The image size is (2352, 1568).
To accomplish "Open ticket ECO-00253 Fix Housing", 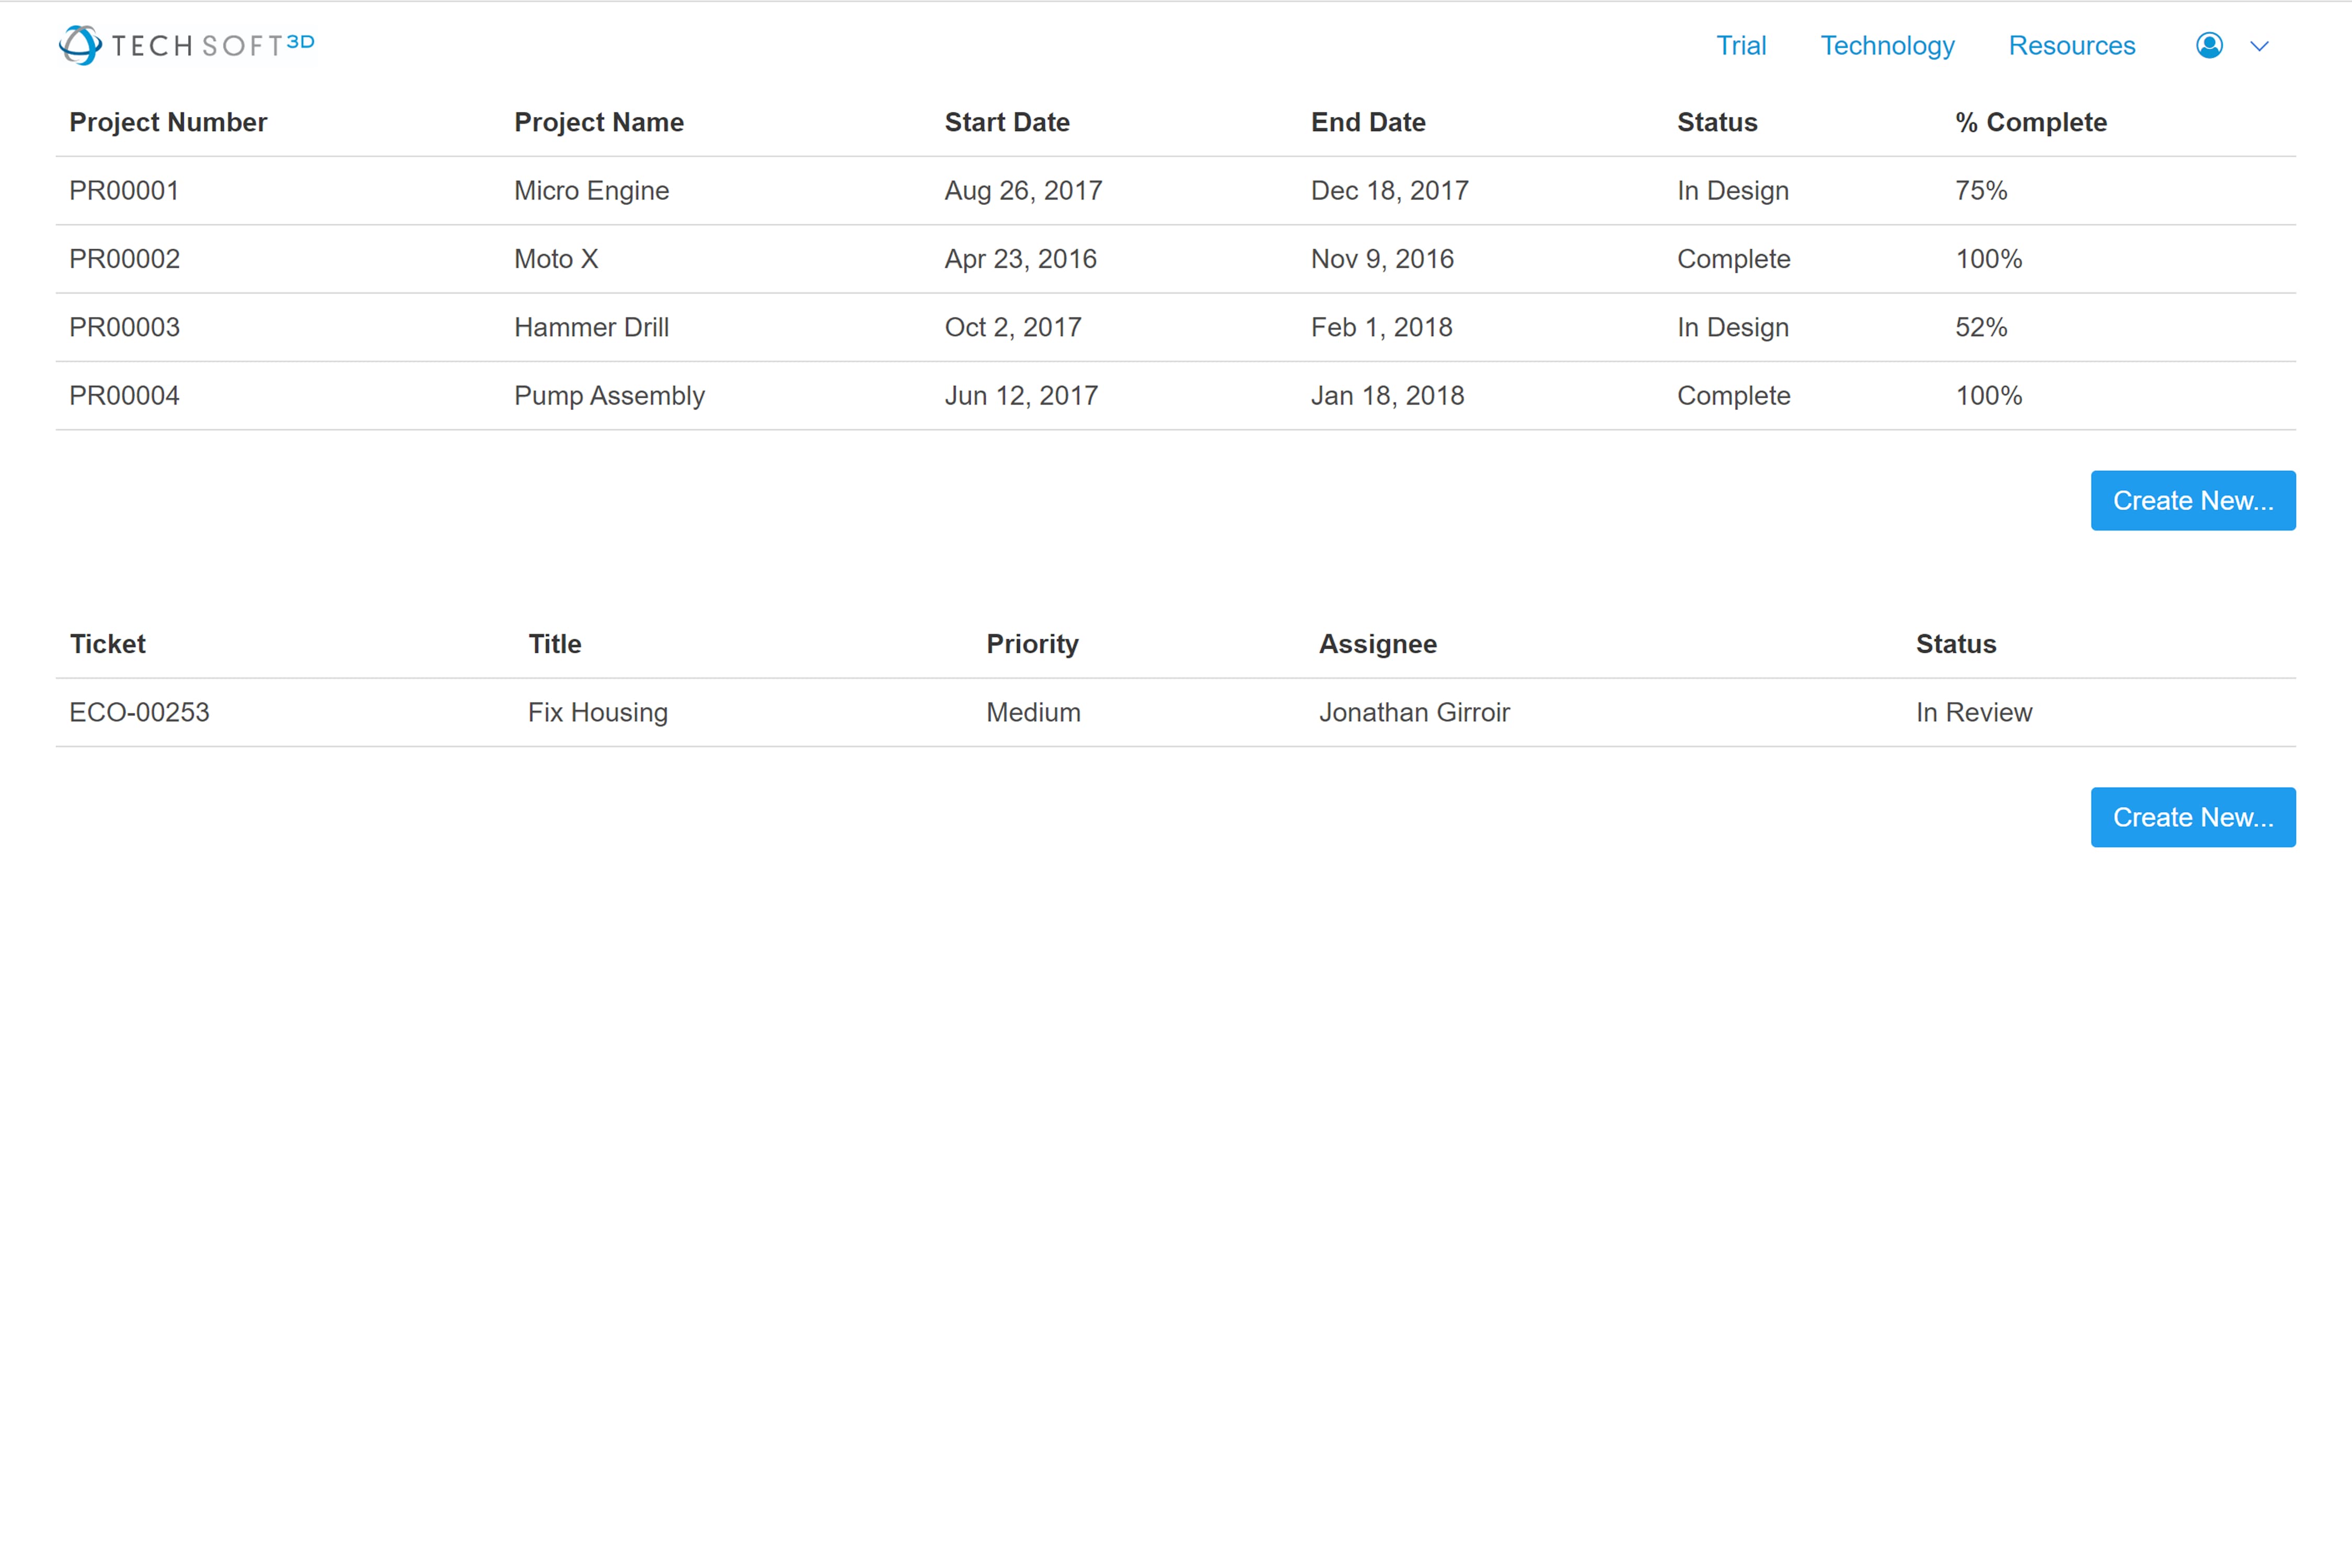I will 596,712.
